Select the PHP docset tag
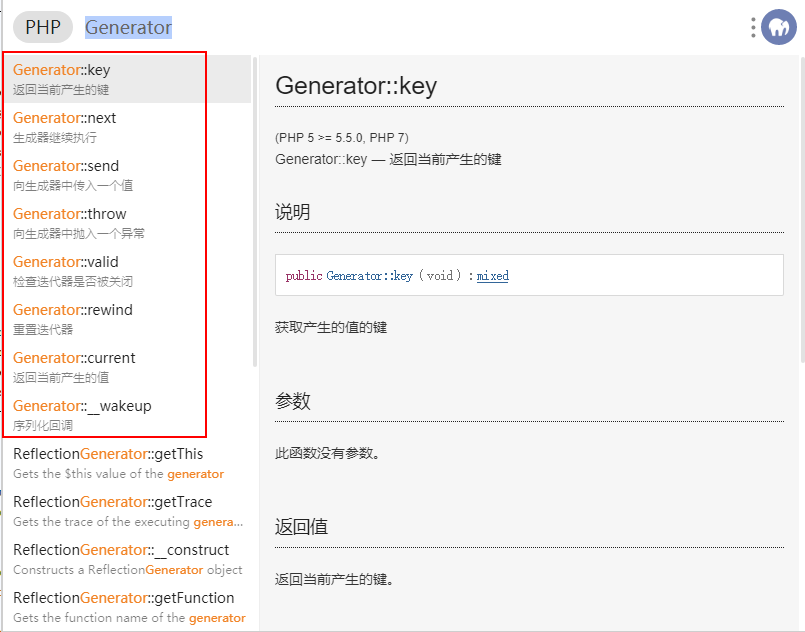805x632 pixels. point(43,27)
